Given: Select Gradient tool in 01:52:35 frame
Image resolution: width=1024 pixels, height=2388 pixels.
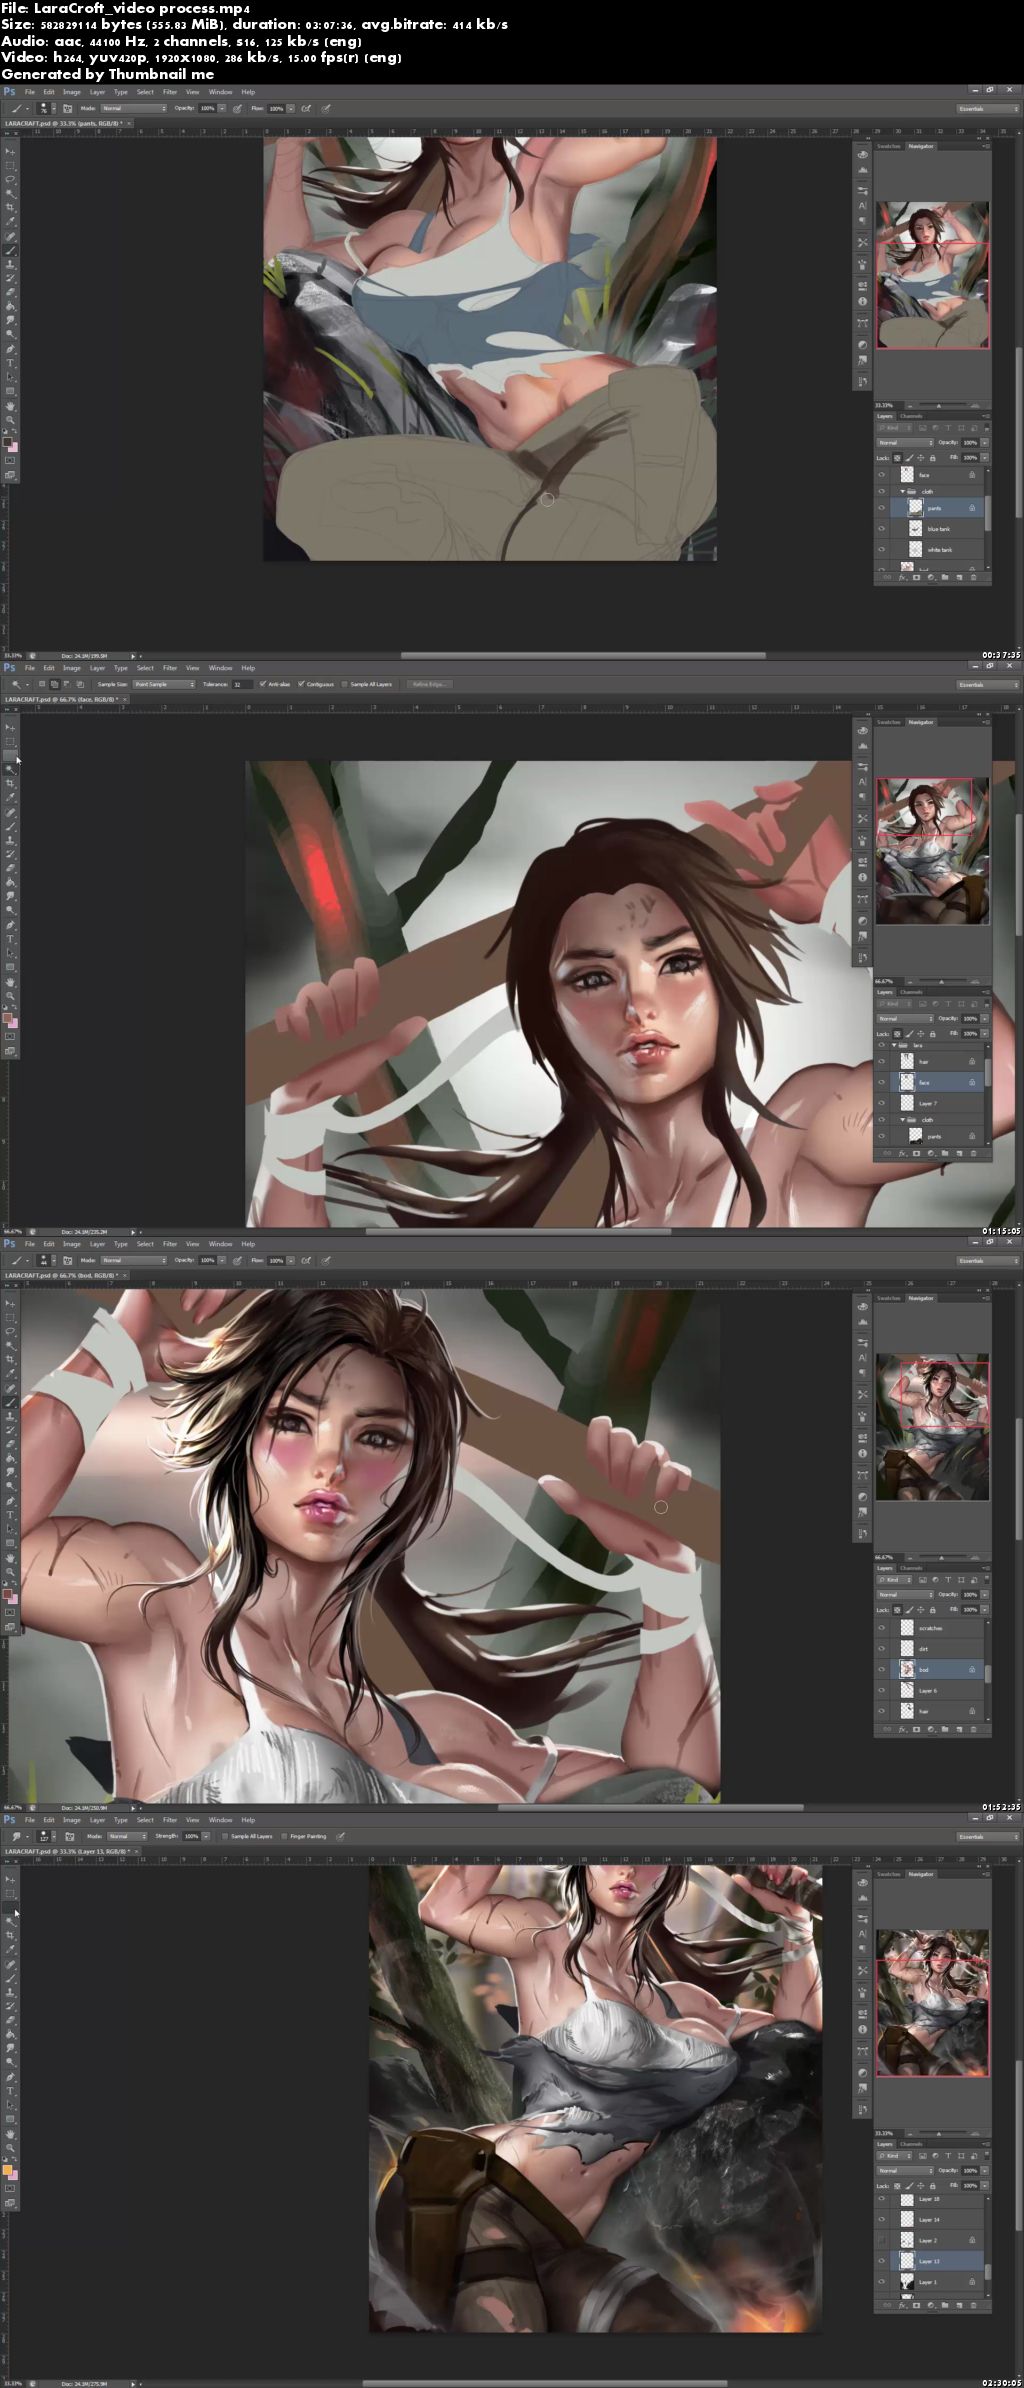Looking at the screenshot, I should pos(10,1458).
